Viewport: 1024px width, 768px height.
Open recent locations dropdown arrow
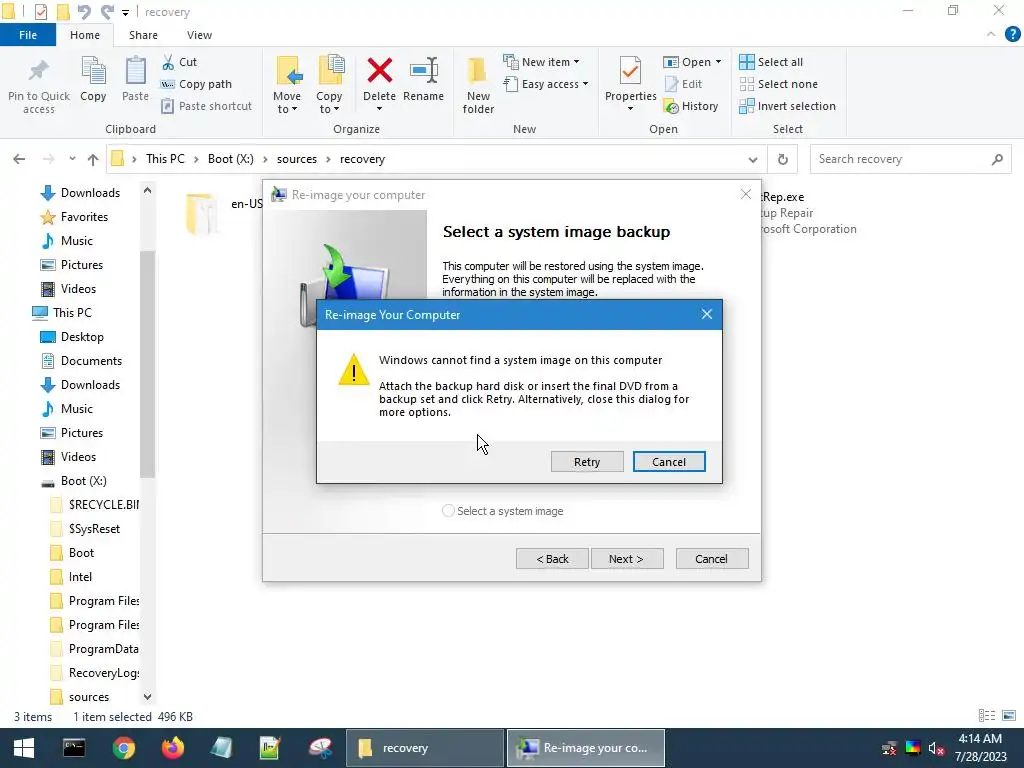[x=72, y=159]
